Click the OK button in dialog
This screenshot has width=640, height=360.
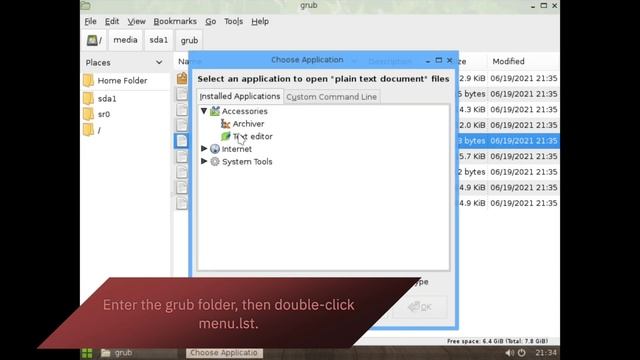click(420, 307)
